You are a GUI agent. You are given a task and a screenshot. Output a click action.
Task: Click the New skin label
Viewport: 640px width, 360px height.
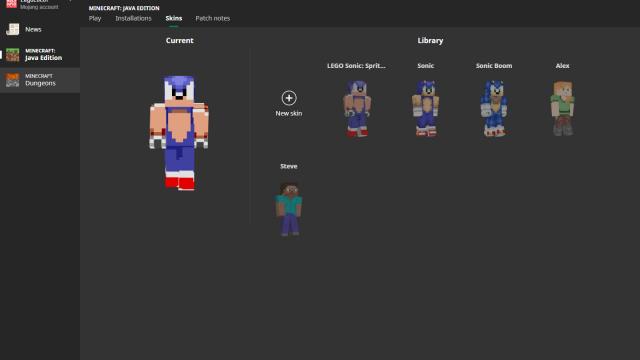289,113
